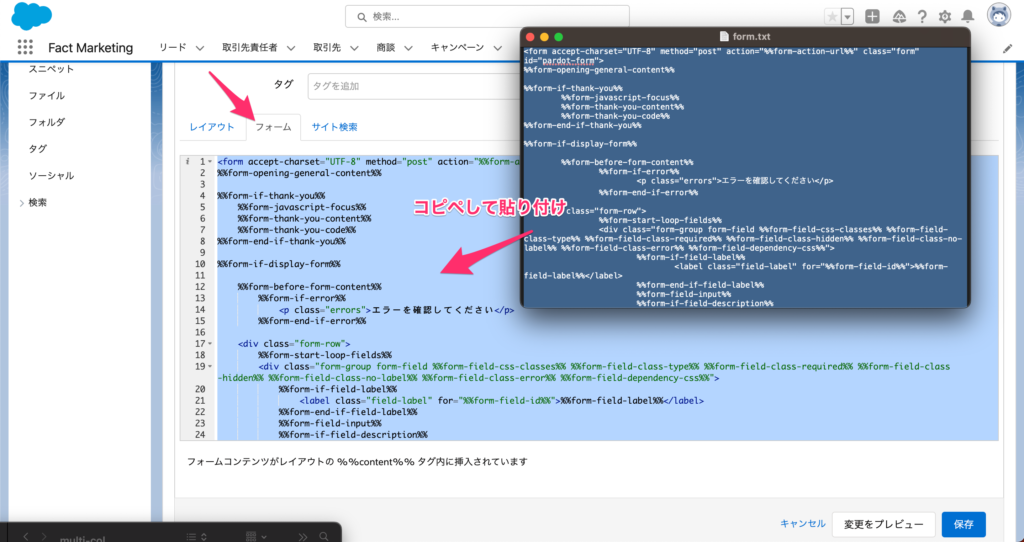Open the favorites list dropdown arrow
The image size is (1024, 542).
click(x=848, y=16)
